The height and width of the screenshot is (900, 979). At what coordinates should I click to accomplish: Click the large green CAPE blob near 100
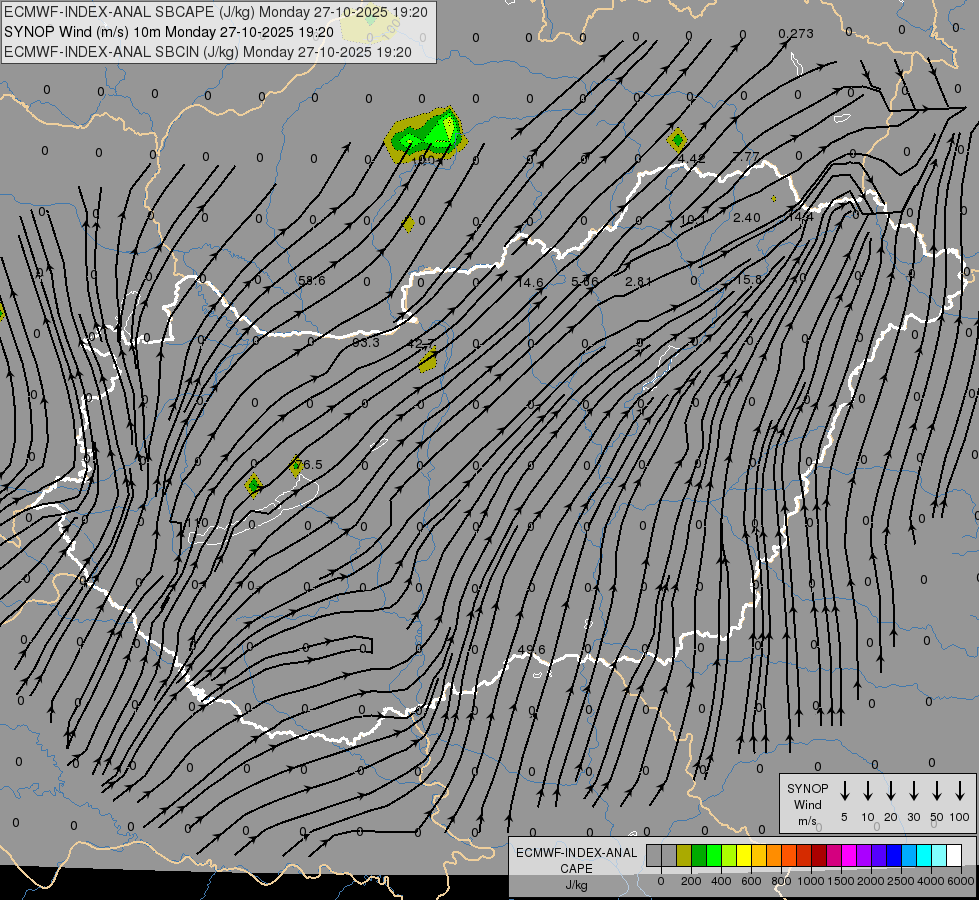point(427,135)
